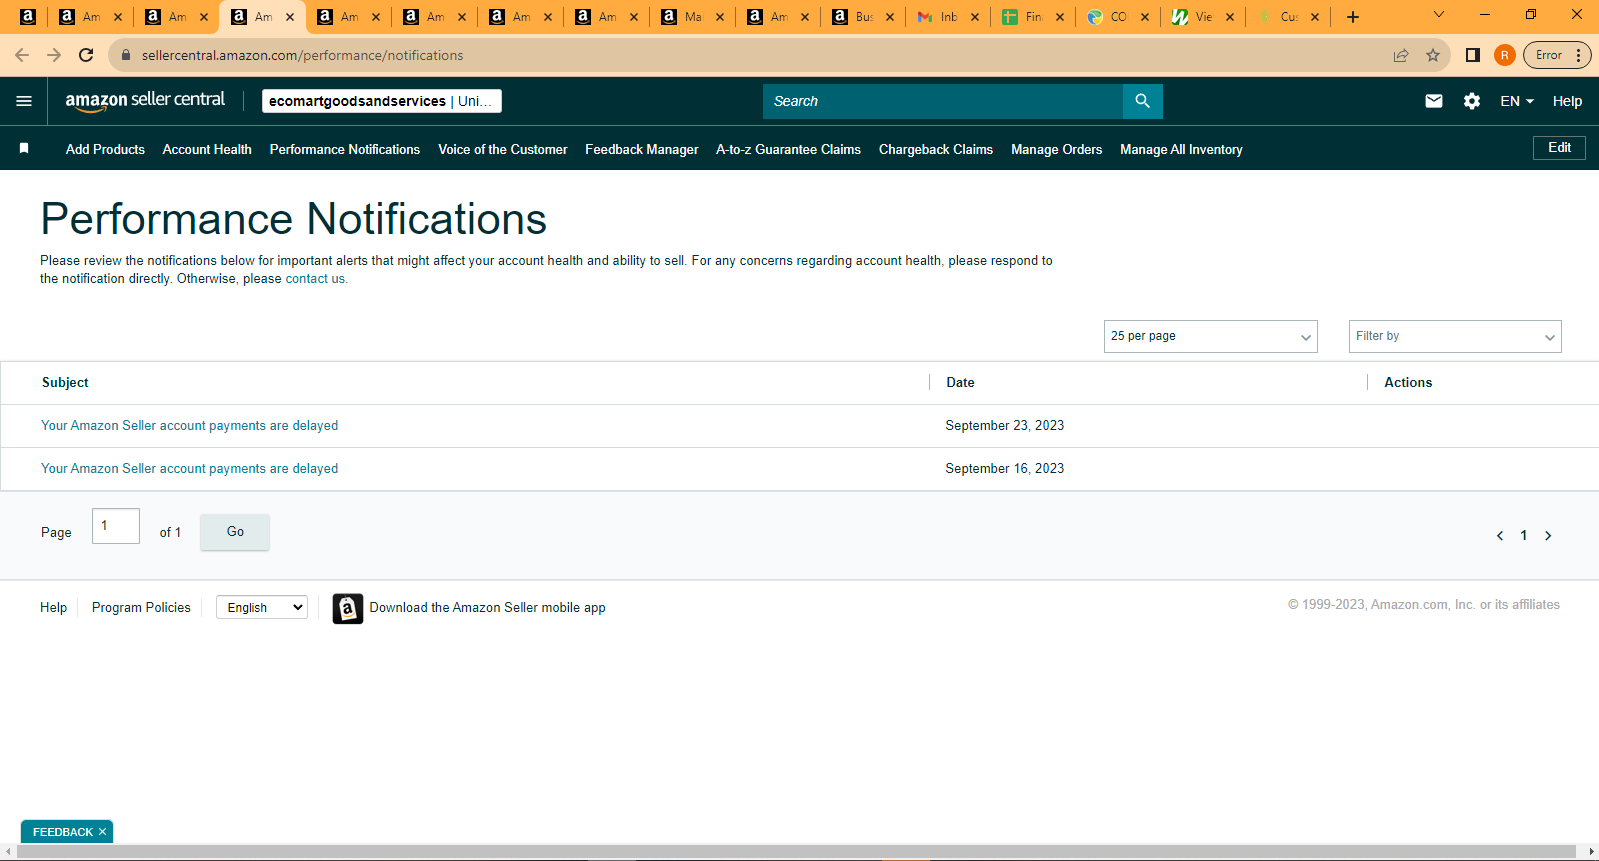Open Performance Notifications menu item

pos(345,149)
